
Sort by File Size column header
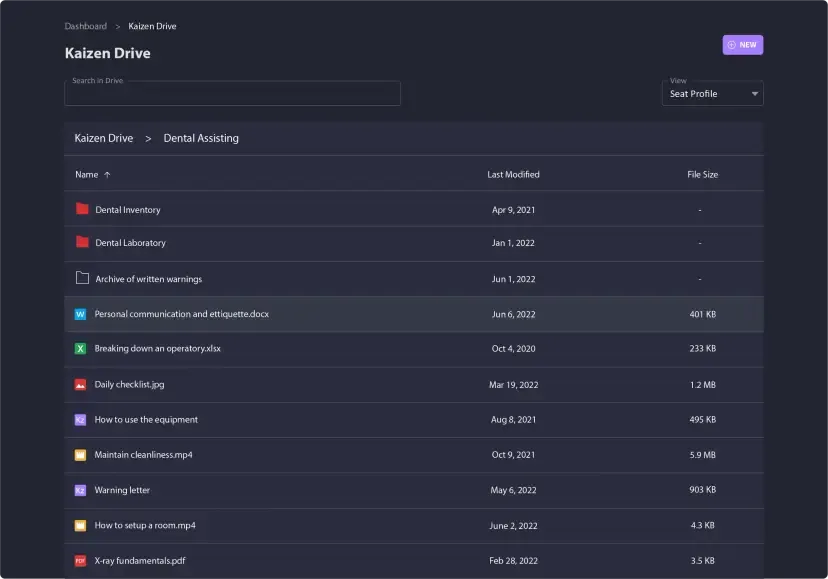tap(702, 174)
